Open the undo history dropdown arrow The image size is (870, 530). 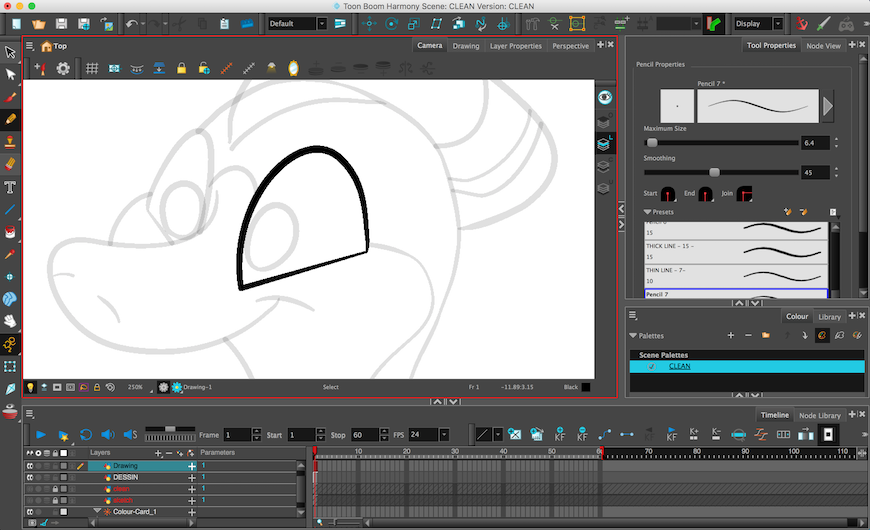[x=143, y=24]
